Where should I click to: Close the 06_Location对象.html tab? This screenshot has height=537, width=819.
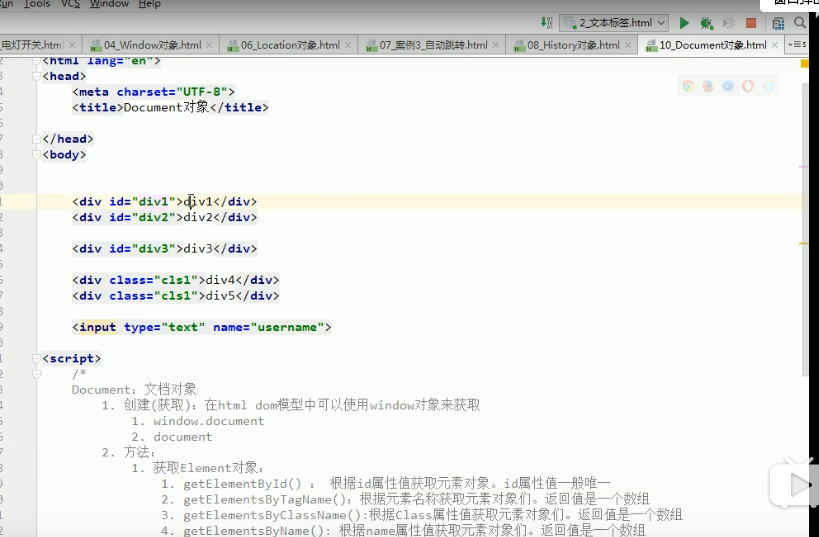(x=348, y=45)
